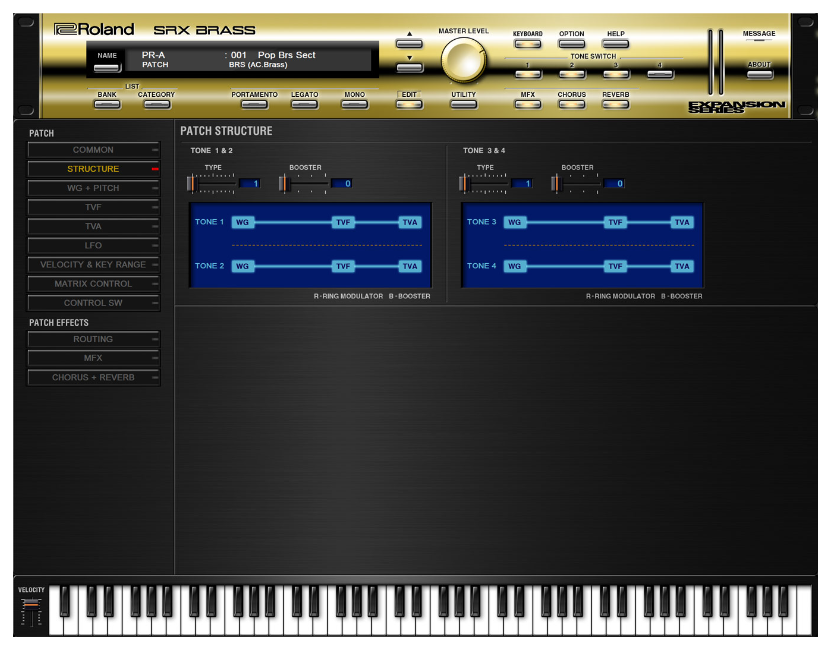Enable Legato mode
Viewport: 826px width, 645px height.
[304, 104]
